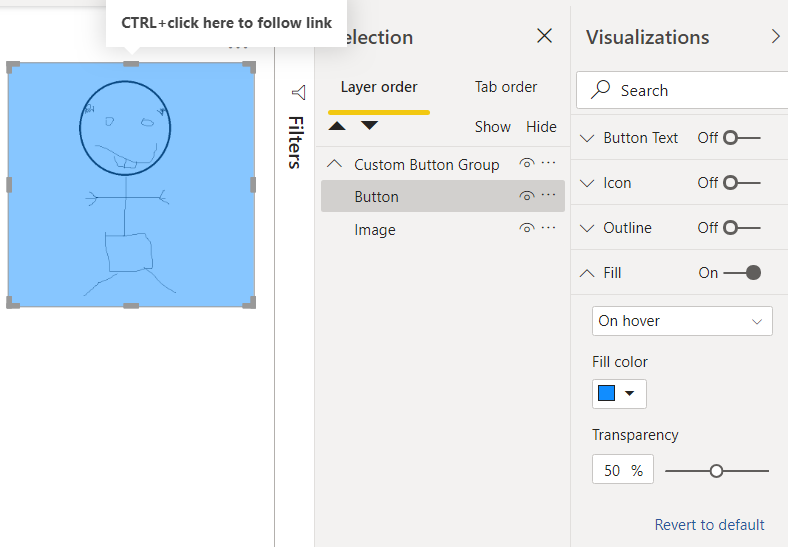Turn off the Fill toggle
This screenshot has height=547, width=788.
(741, 273)
